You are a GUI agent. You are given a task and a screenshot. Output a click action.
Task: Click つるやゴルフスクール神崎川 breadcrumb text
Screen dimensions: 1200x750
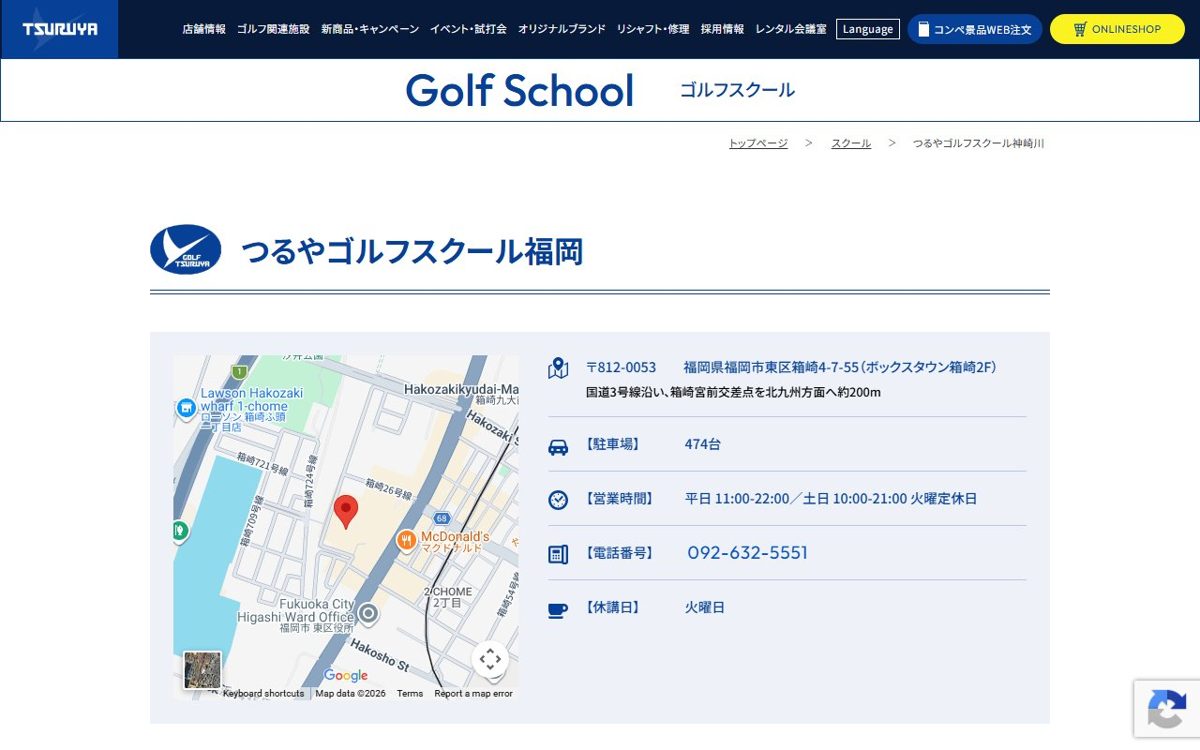[x=978, y=143]
